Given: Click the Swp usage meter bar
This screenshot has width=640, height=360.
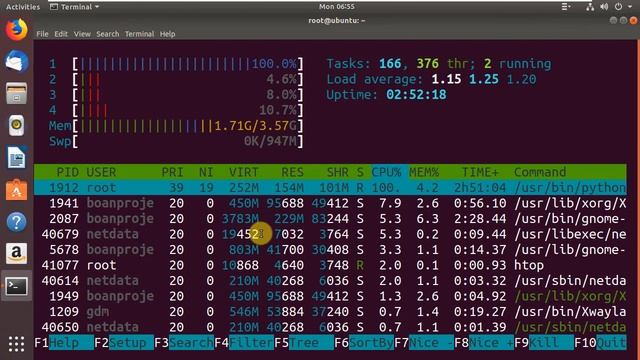Looking at the screenshot, I should 188,141.
